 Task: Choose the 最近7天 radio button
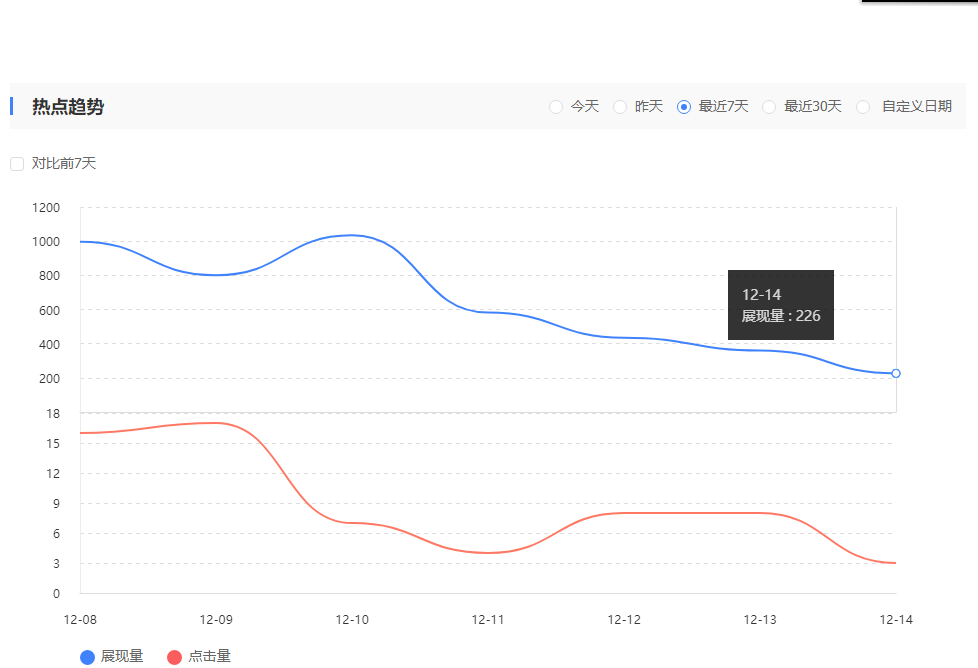(684, 107)
